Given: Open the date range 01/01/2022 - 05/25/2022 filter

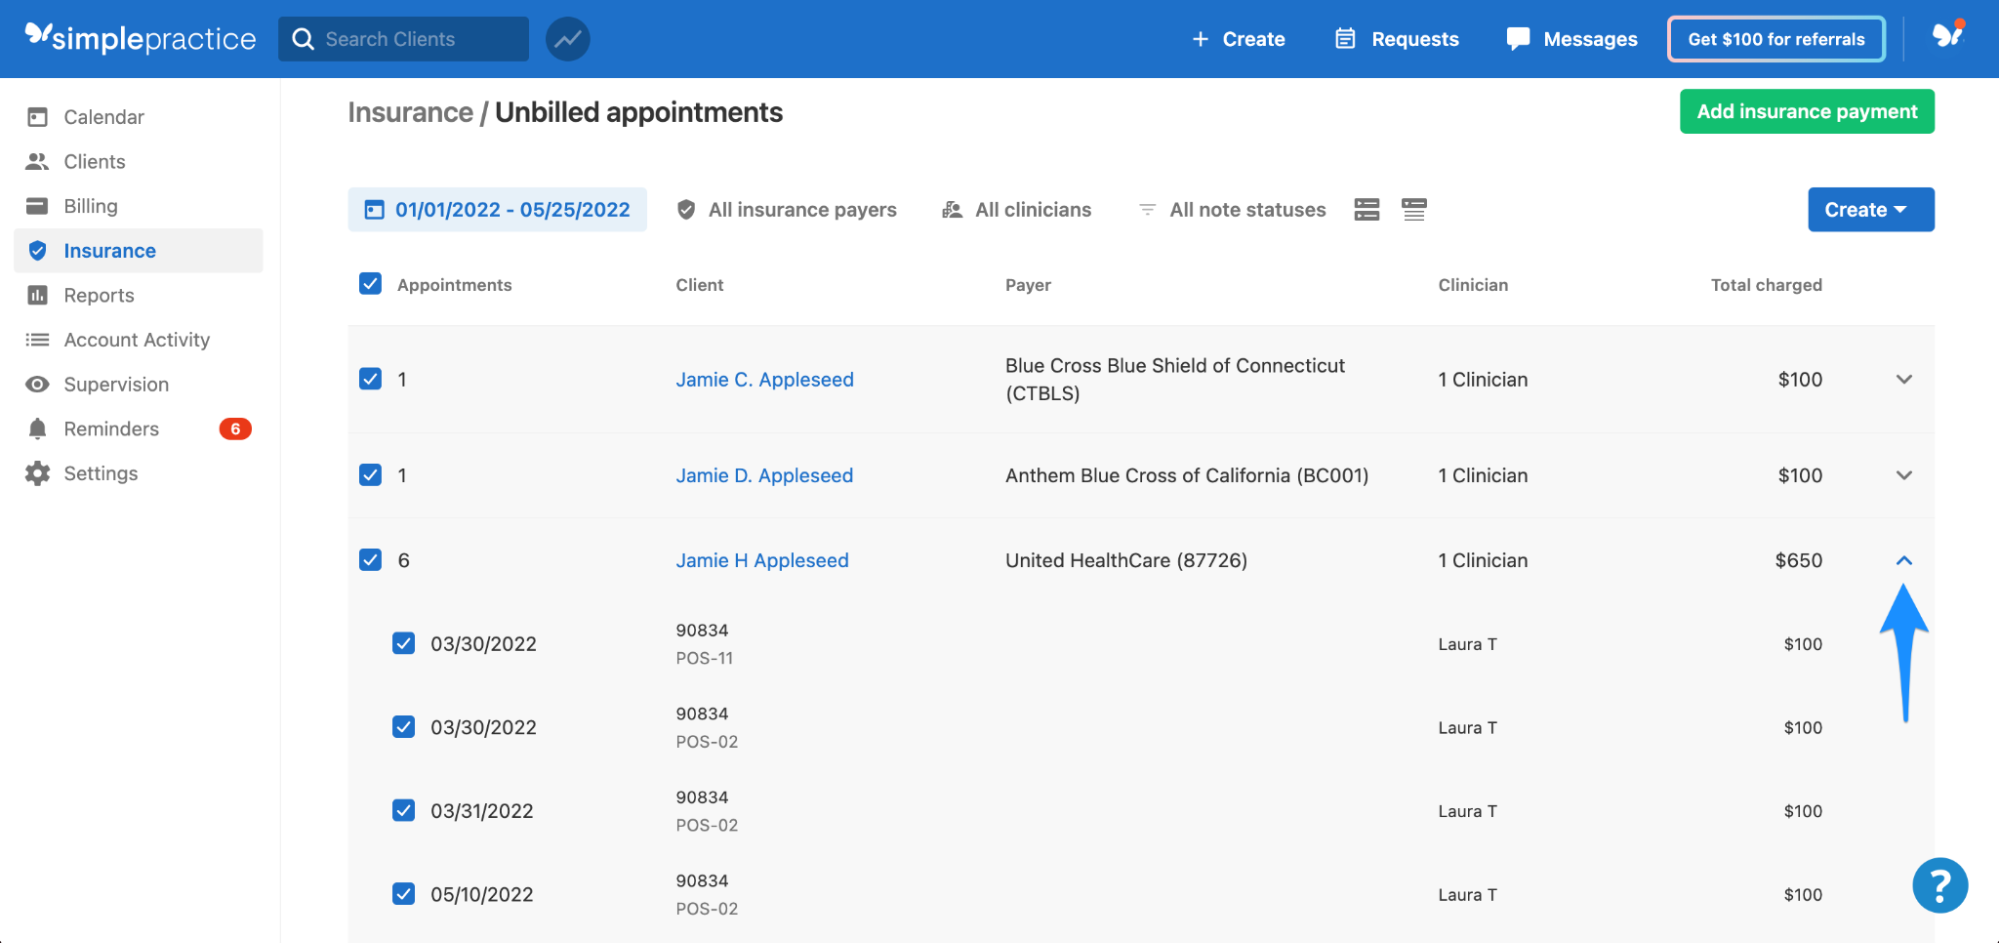Looking at the screenshot, I should [497, 209].
